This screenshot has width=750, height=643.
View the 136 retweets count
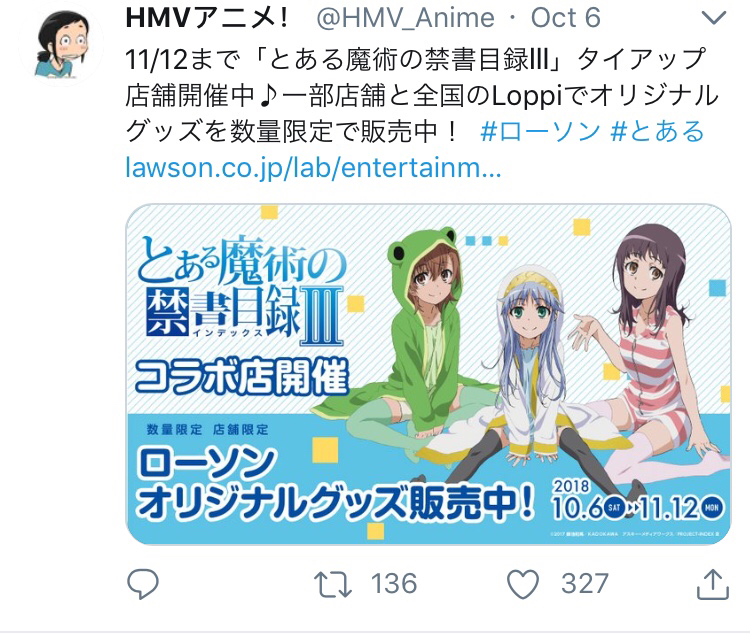coord(394,584)
